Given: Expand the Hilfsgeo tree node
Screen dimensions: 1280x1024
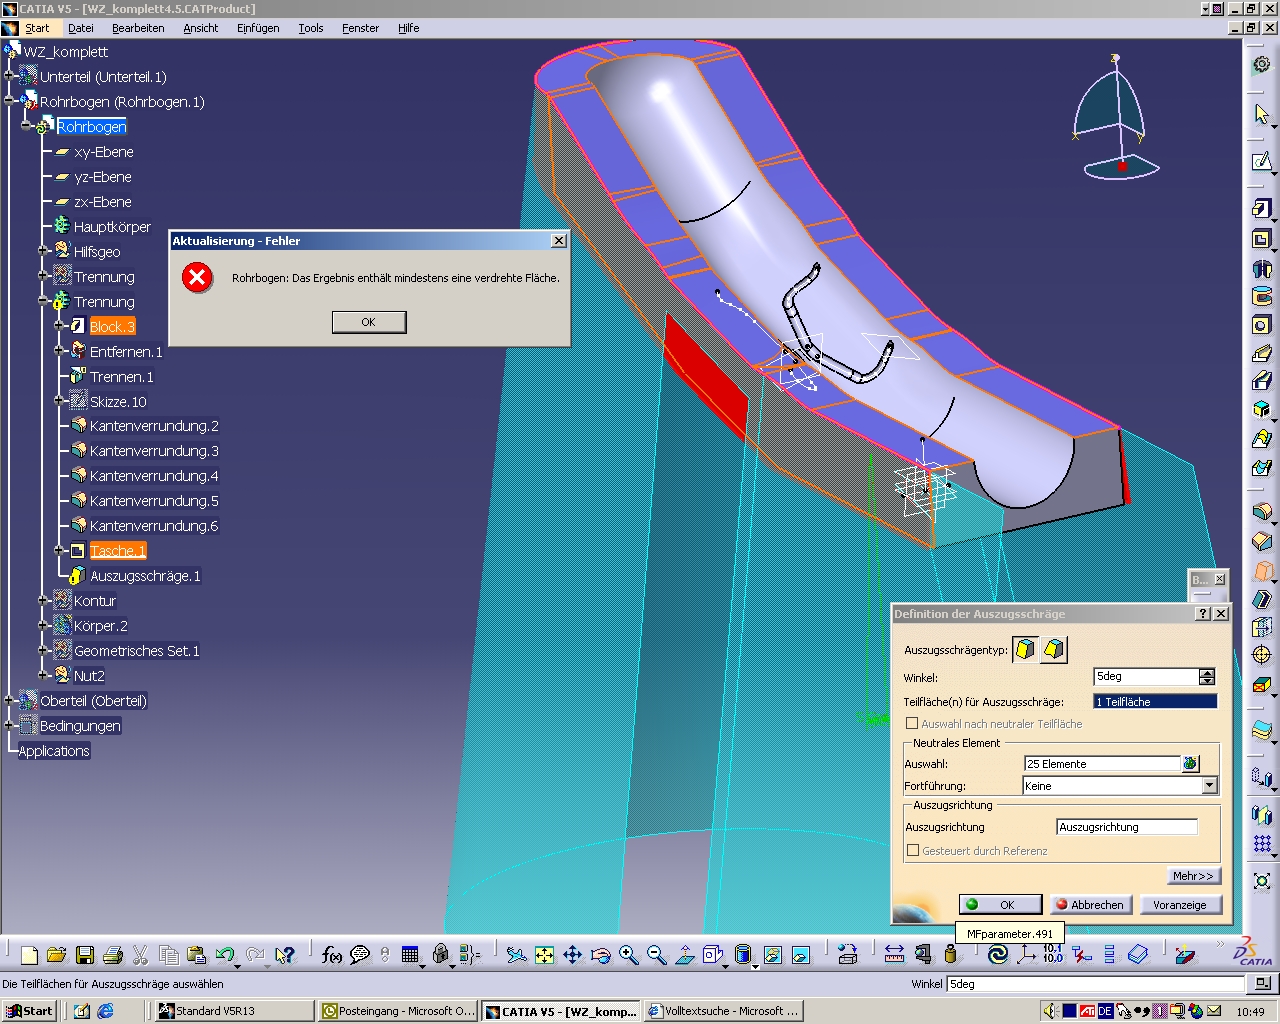Looking at the screenshot, I should 43,251.
